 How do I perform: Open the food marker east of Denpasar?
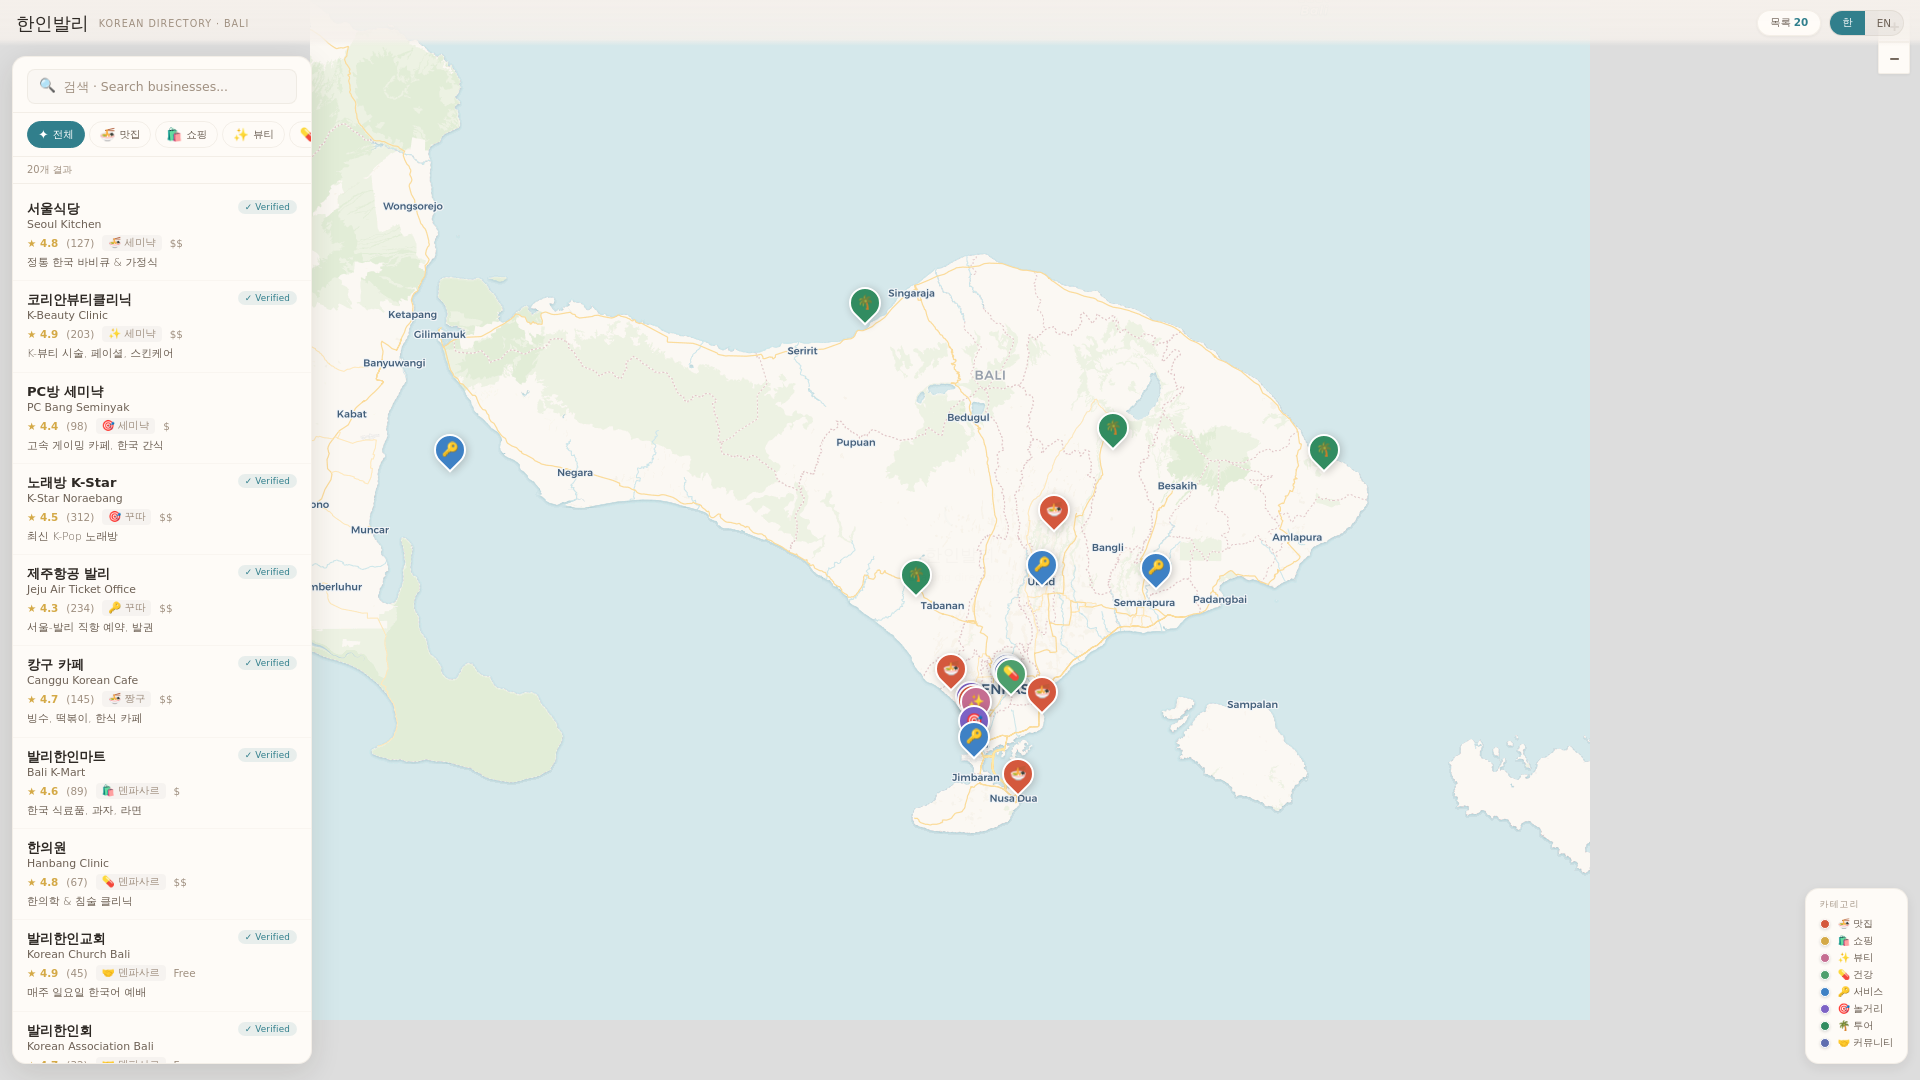1041,693
